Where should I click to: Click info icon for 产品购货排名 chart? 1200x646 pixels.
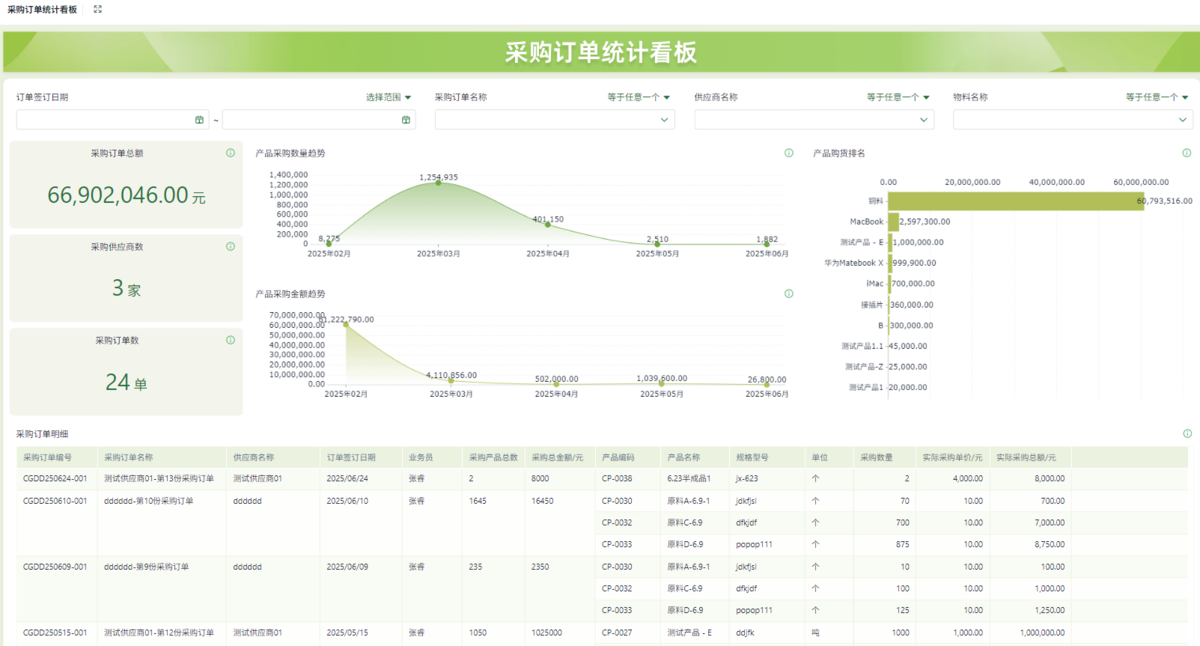[x=1186, y=153]
